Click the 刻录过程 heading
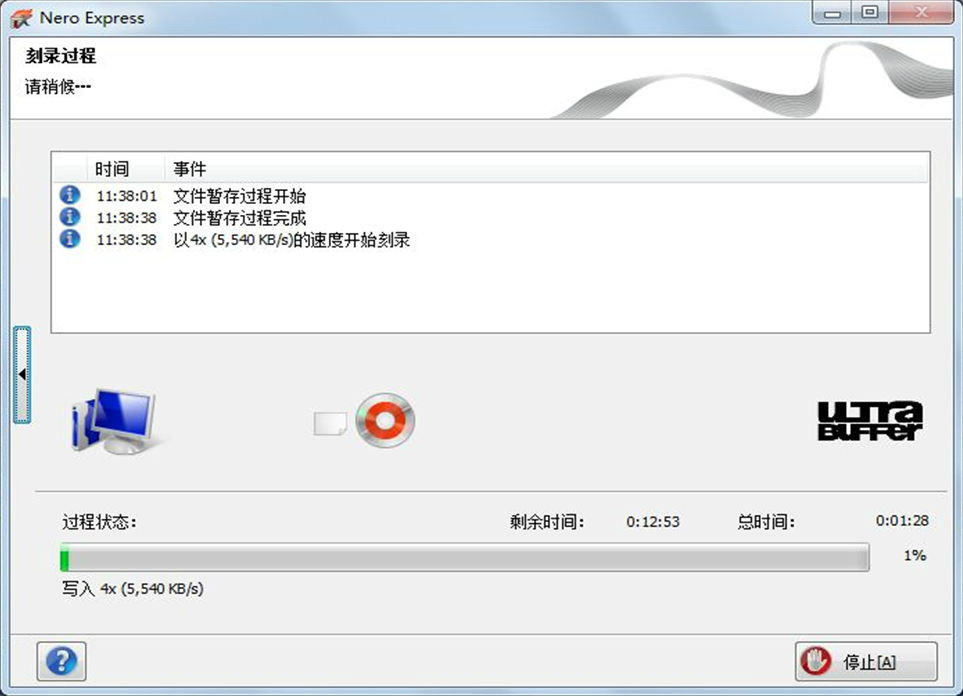Screen dimensions: 963x696 point(61,56)
